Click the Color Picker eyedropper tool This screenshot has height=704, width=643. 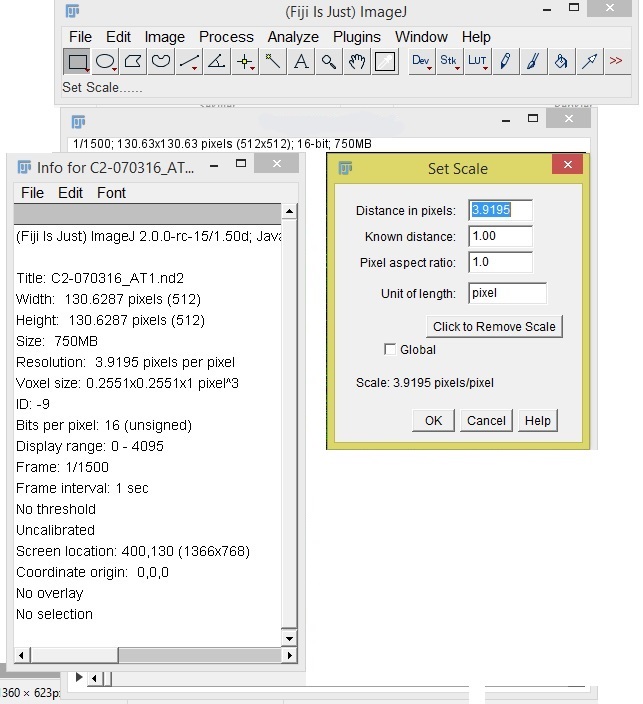[x=385, y=62]
